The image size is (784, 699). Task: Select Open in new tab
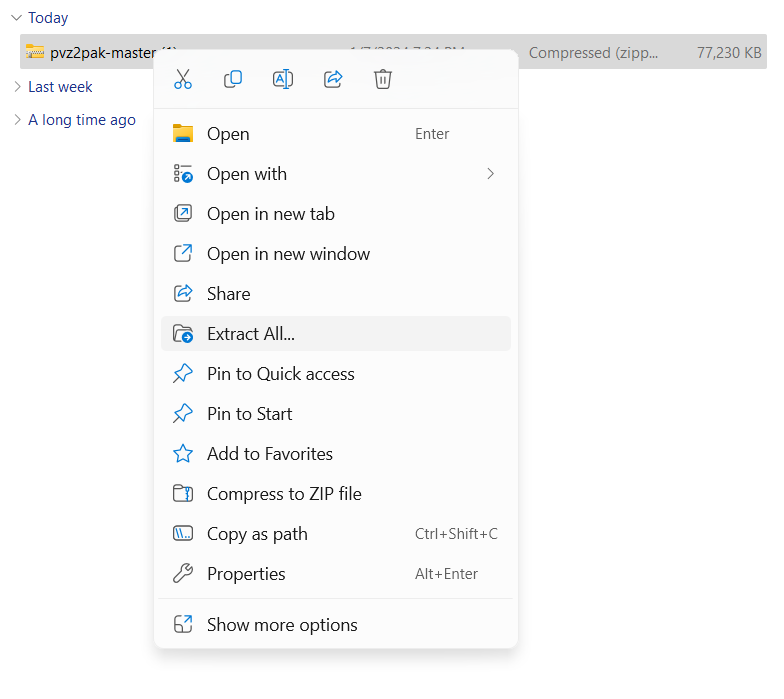tap(270, 214)
